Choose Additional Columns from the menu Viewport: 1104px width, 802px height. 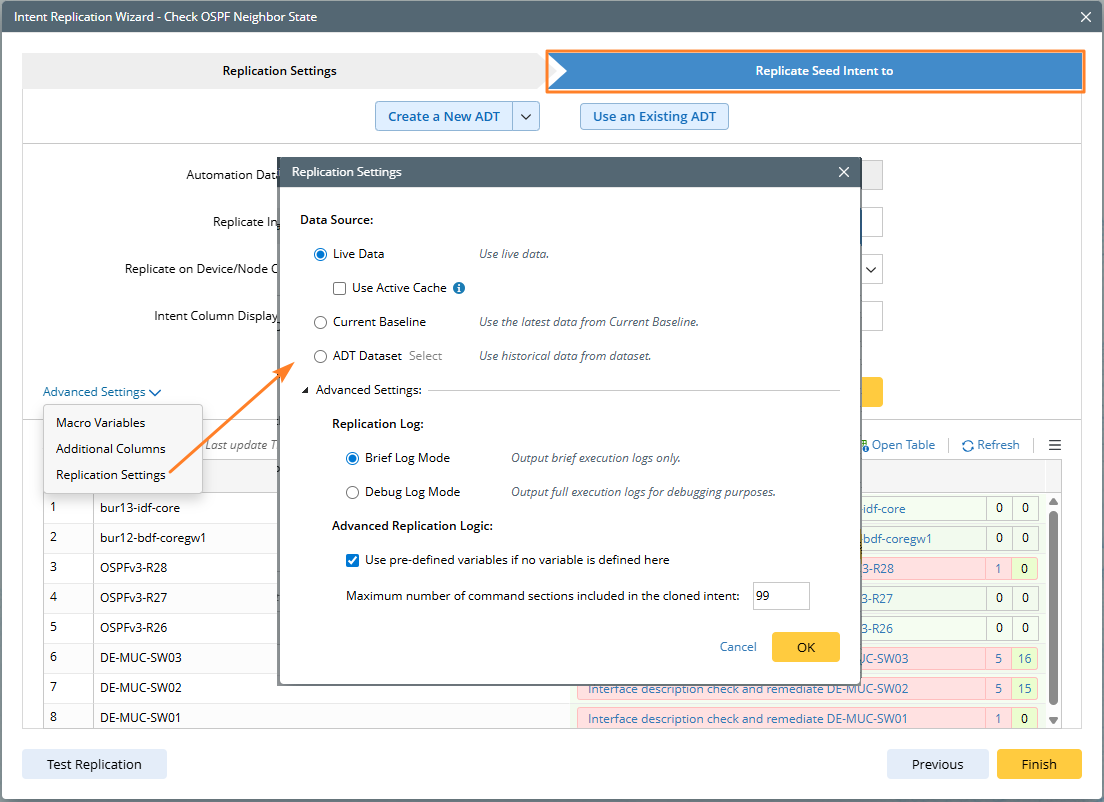pyautogui.click(x=111, y=449)
